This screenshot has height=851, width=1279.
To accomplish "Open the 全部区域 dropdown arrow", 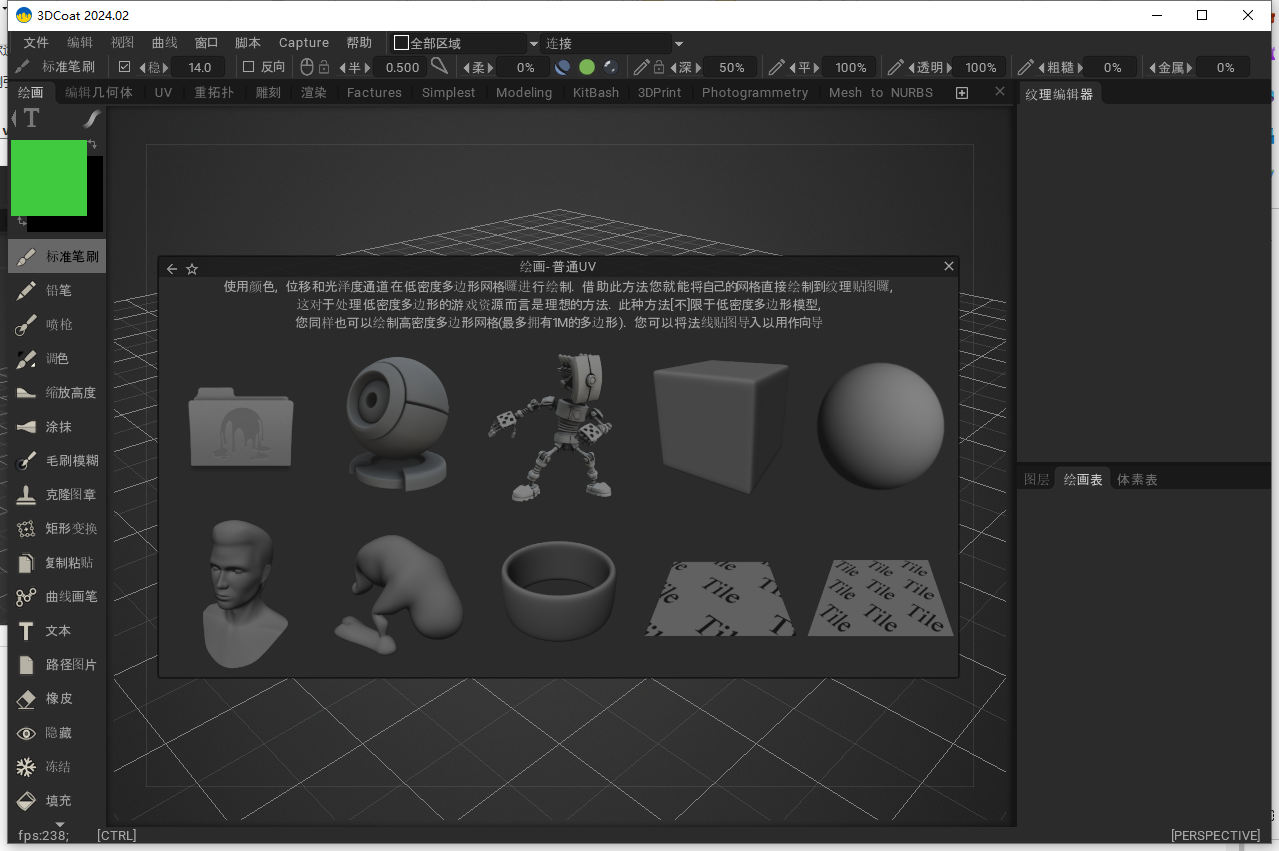I will 533,44.
